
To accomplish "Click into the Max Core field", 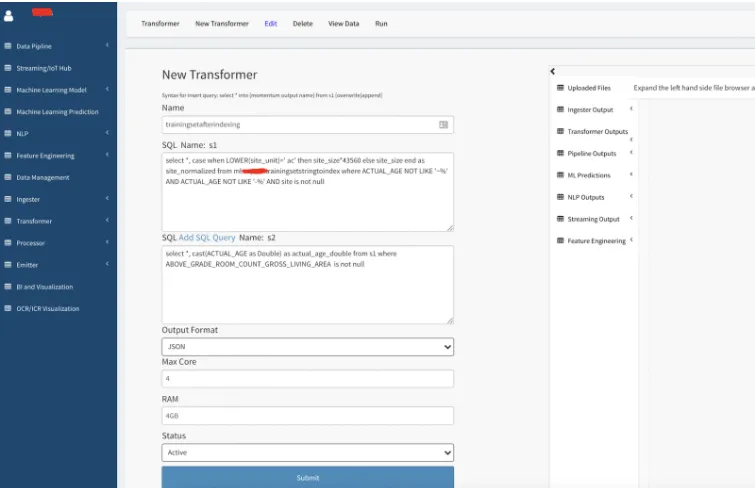I will (x=307, y=379).
